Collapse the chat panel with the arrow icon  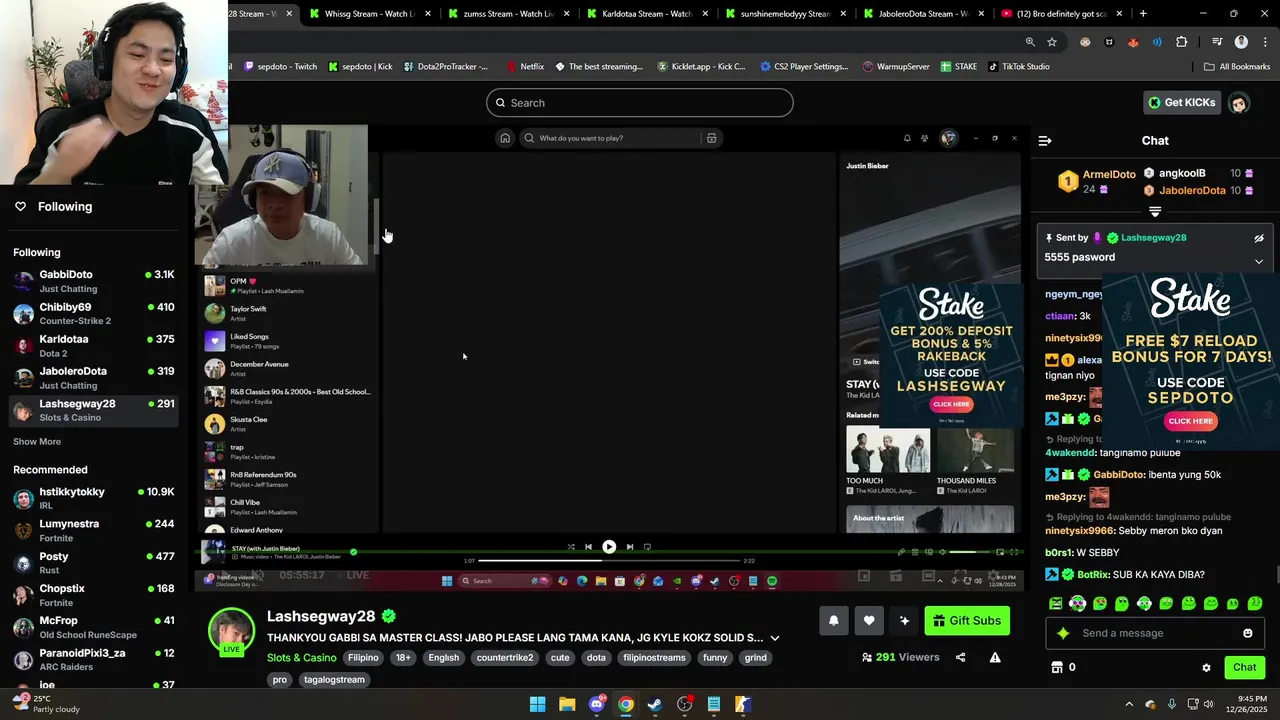tap(1045, 141)
